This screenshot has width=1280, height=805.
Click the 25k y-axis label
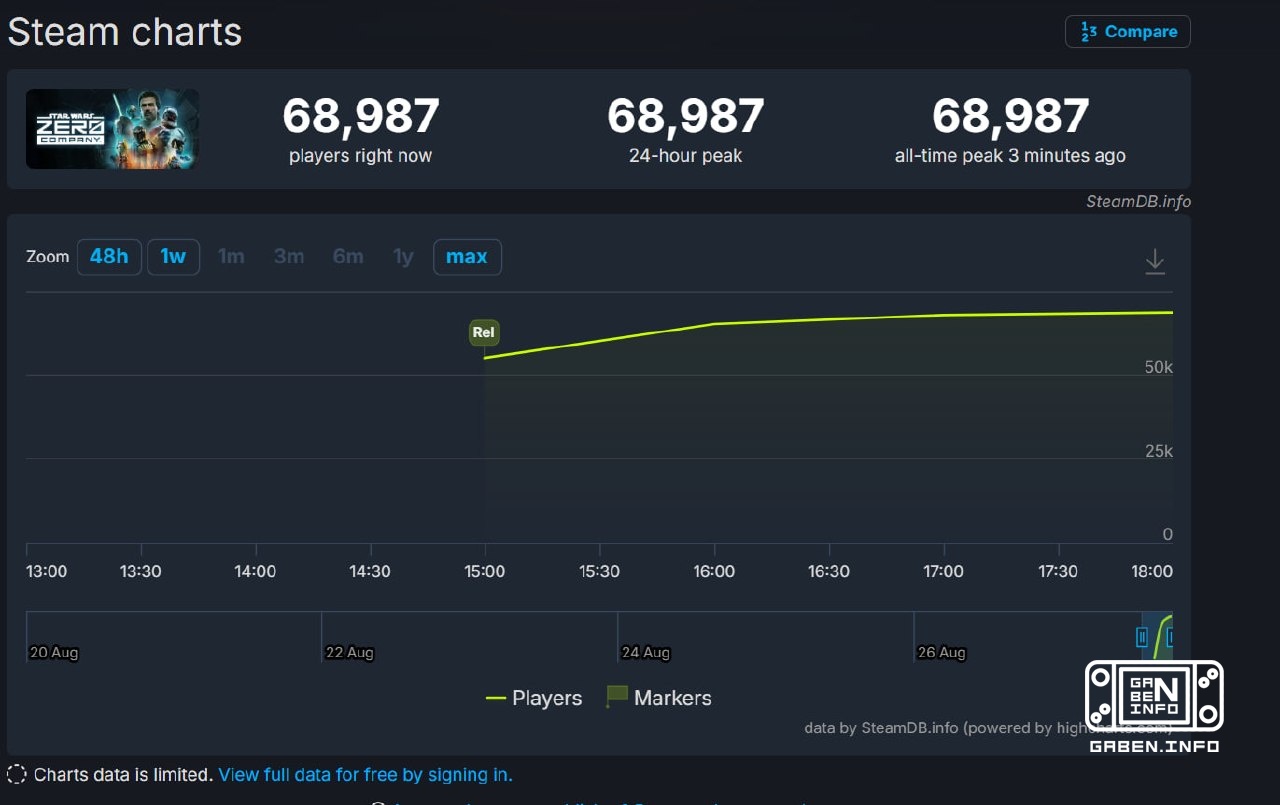click(1159, 451)
